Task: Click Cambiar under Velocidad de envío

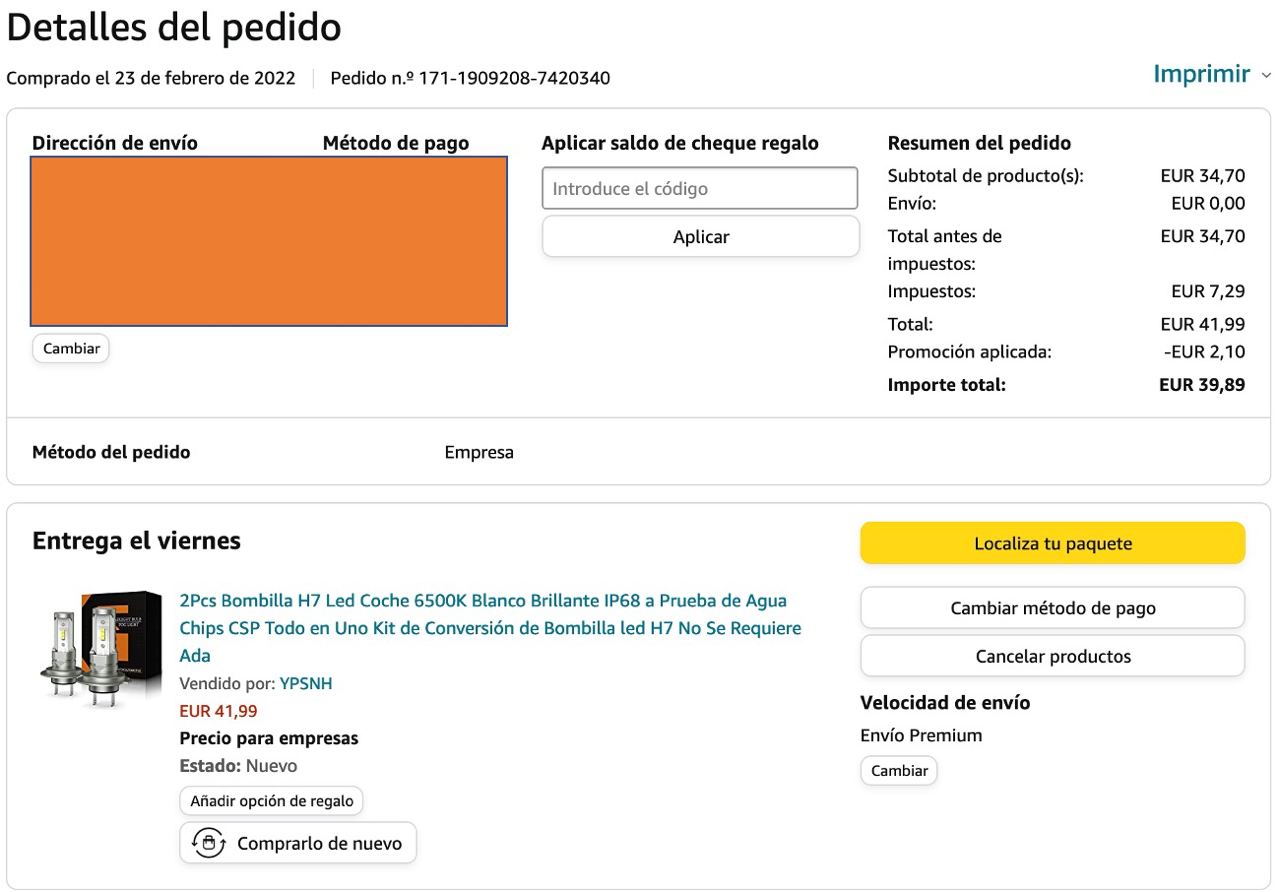Action: (899, 770)
